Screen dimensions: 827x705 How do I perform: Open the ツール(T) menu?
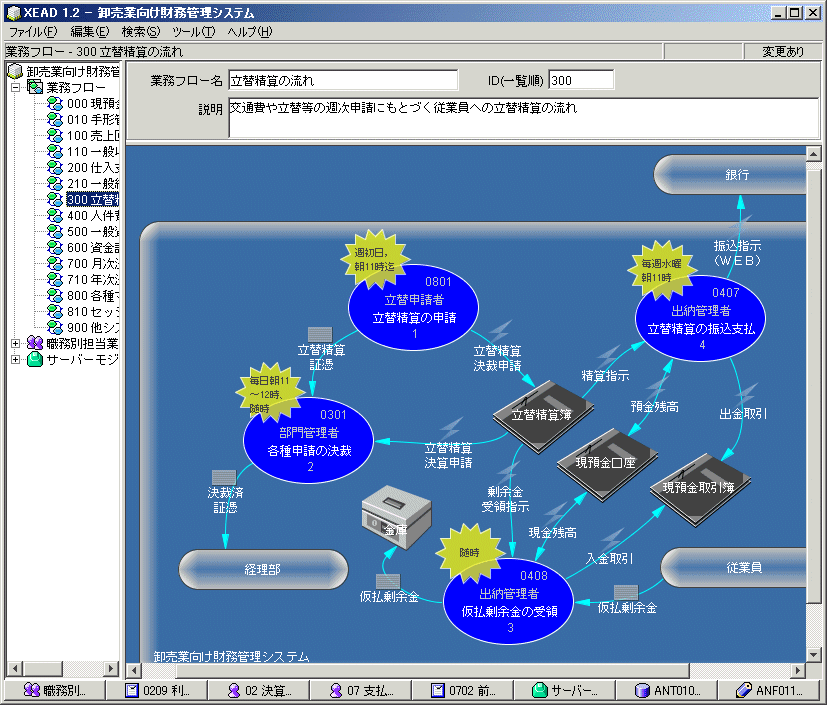[x=193, y=32]
